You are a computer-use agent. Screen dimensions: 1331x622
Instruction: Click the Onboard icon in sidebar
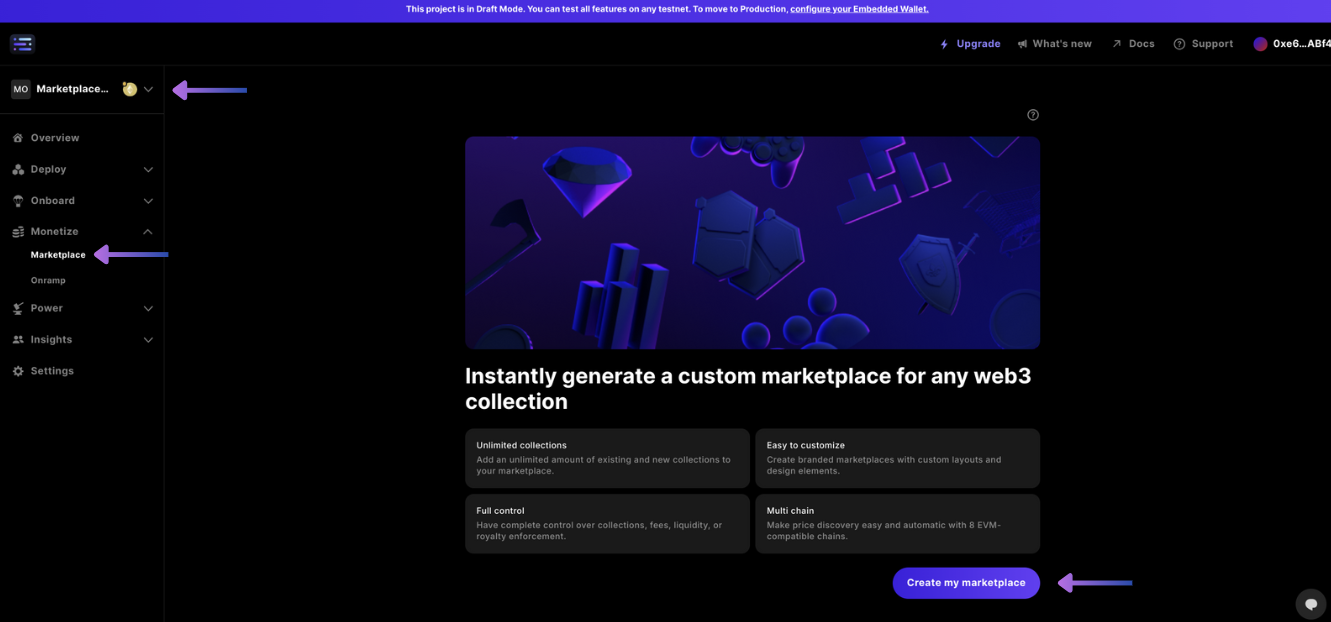click(16, 200)
